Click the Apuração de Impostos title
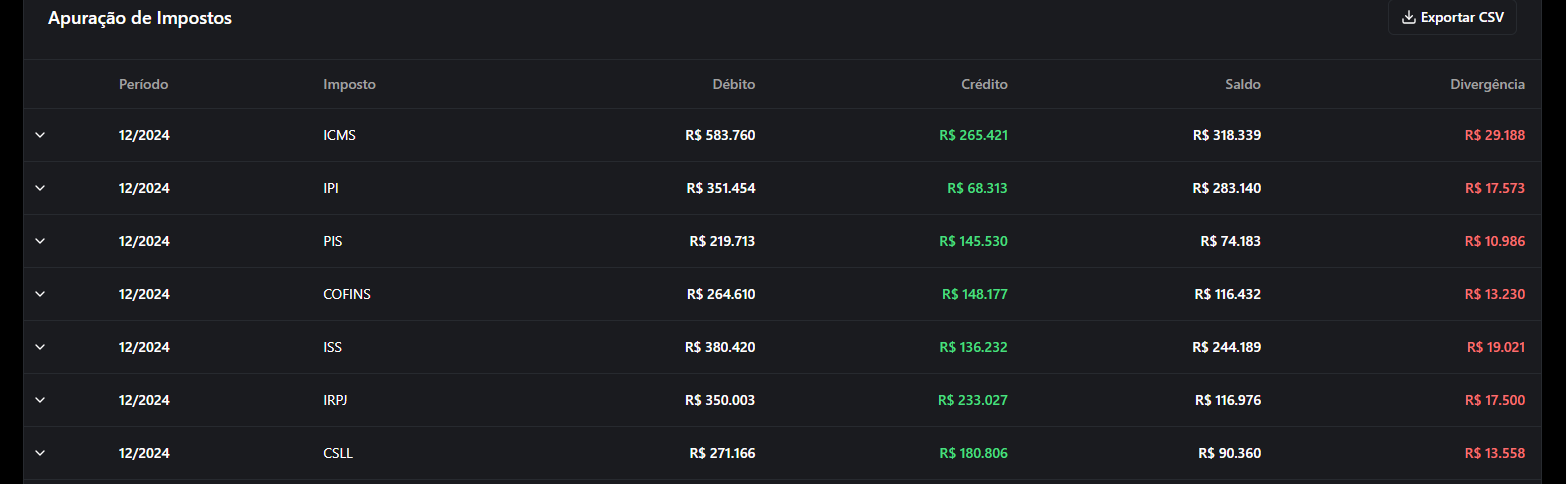1567x484 pixels. (140, 18)
